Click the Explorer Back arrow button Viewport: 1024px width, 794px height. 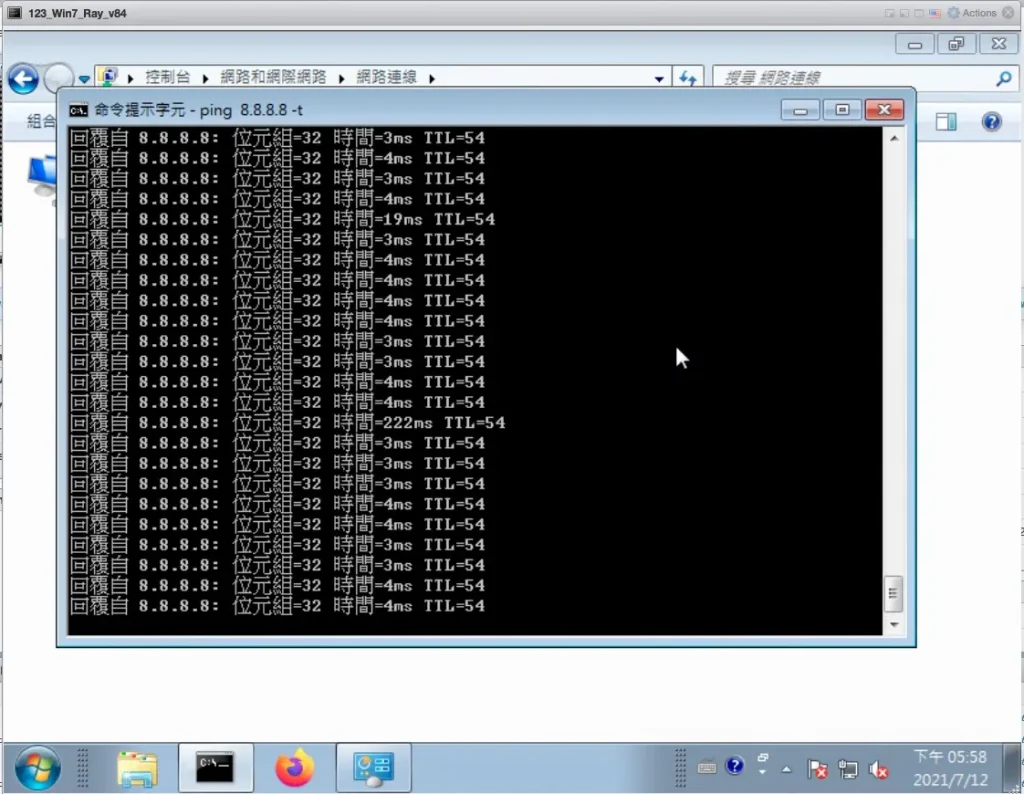23,78
